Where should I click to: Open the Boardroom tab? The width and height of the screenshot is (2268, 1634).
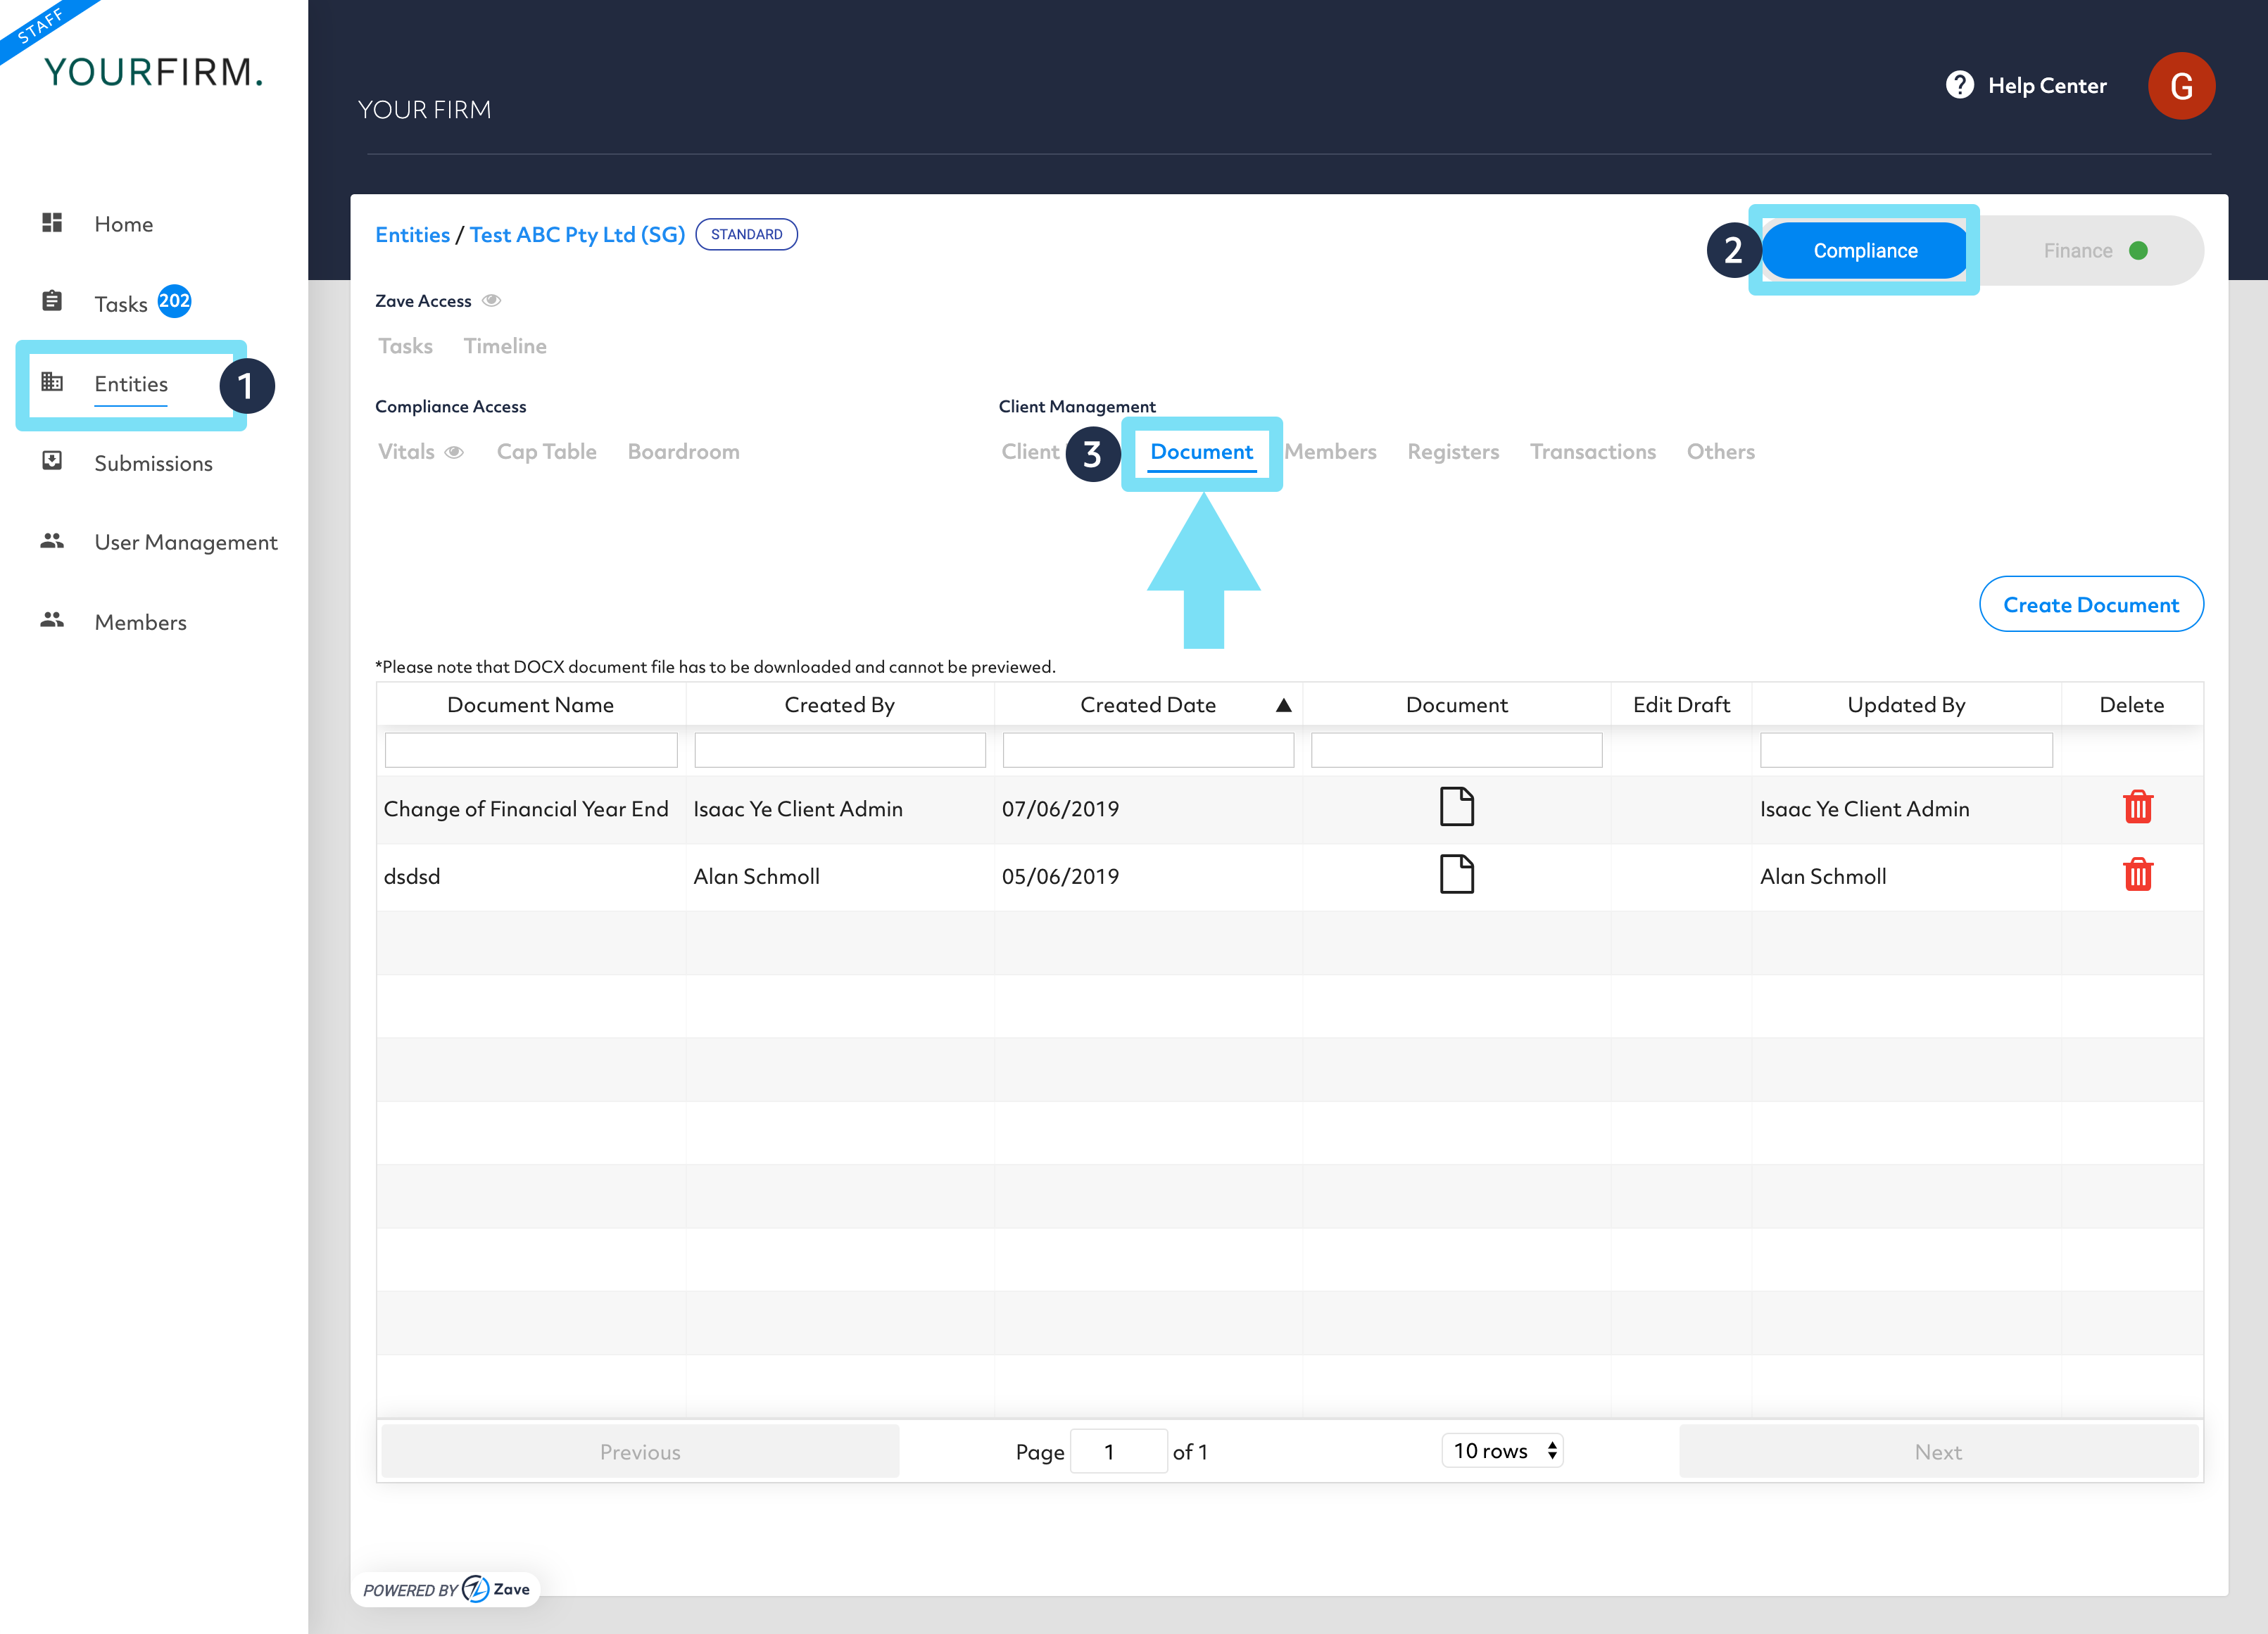[x=683, y=452]
